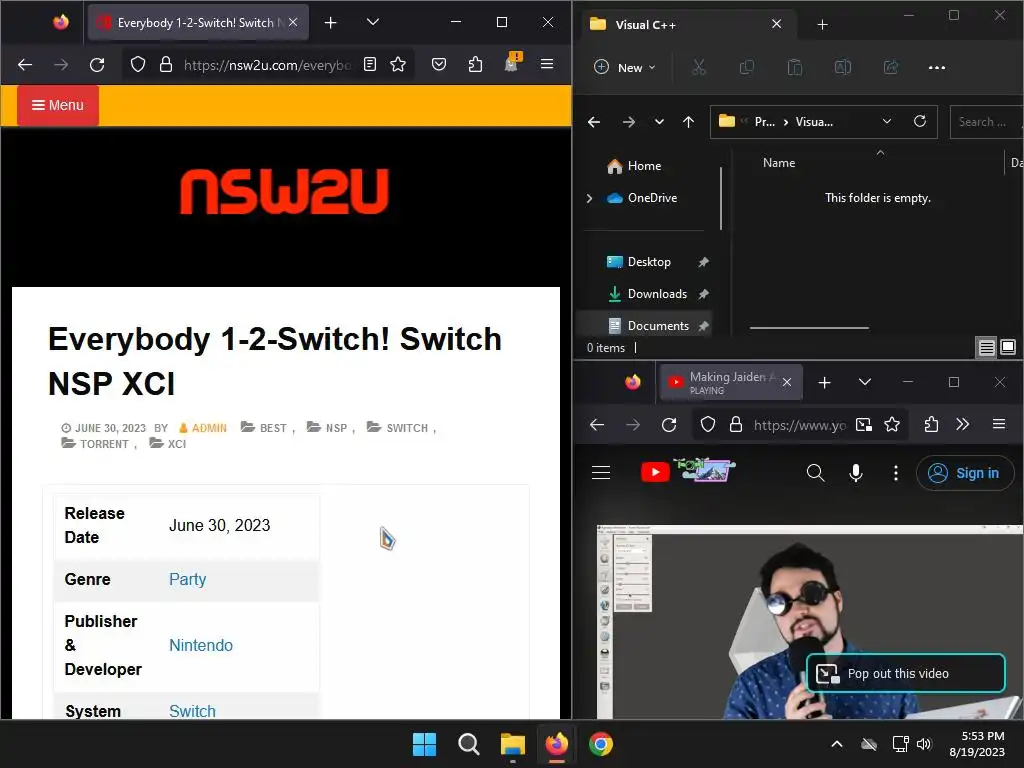Open tracking protection shield on nsw2u window
The image size is (1024, 768).
click(138, 65)
